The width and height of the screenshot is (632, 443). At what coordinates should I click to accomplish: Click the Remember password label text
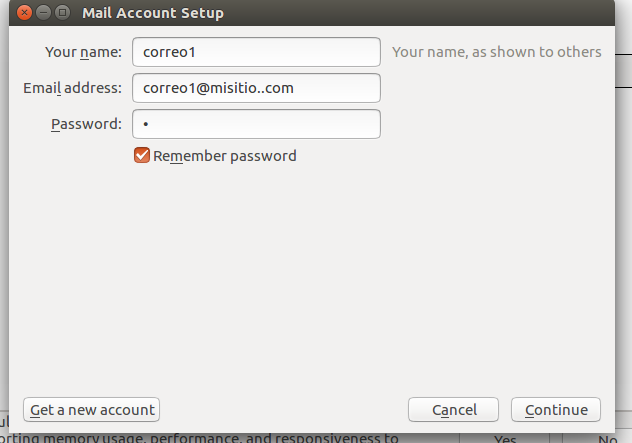pos(225,156)
